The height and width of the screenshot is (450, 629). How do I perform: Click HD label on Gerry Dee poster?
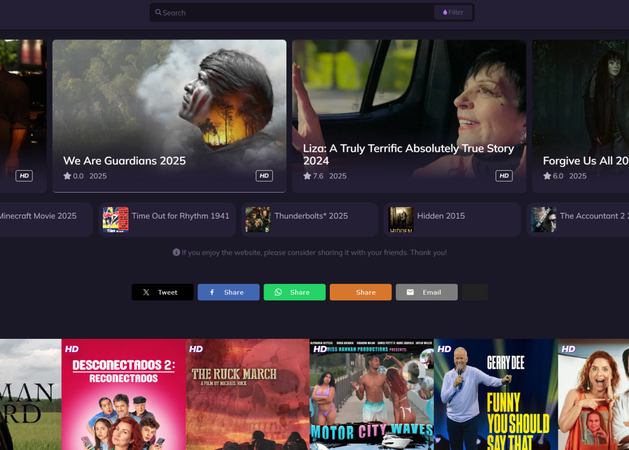coord(444,349)
